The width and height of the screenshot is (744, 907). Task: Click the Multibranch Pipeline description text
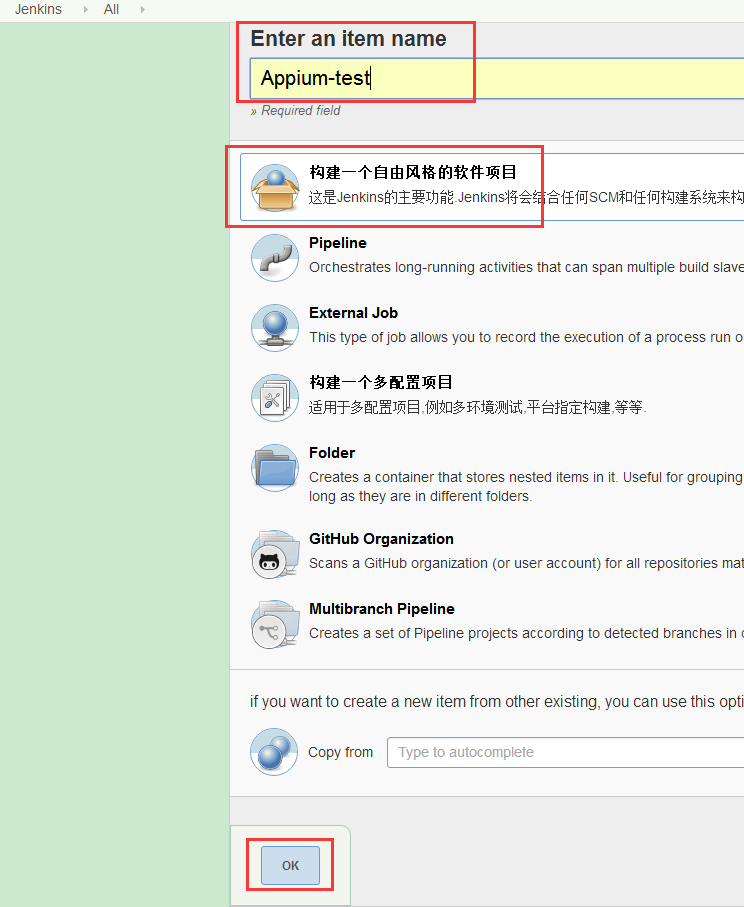526,633
